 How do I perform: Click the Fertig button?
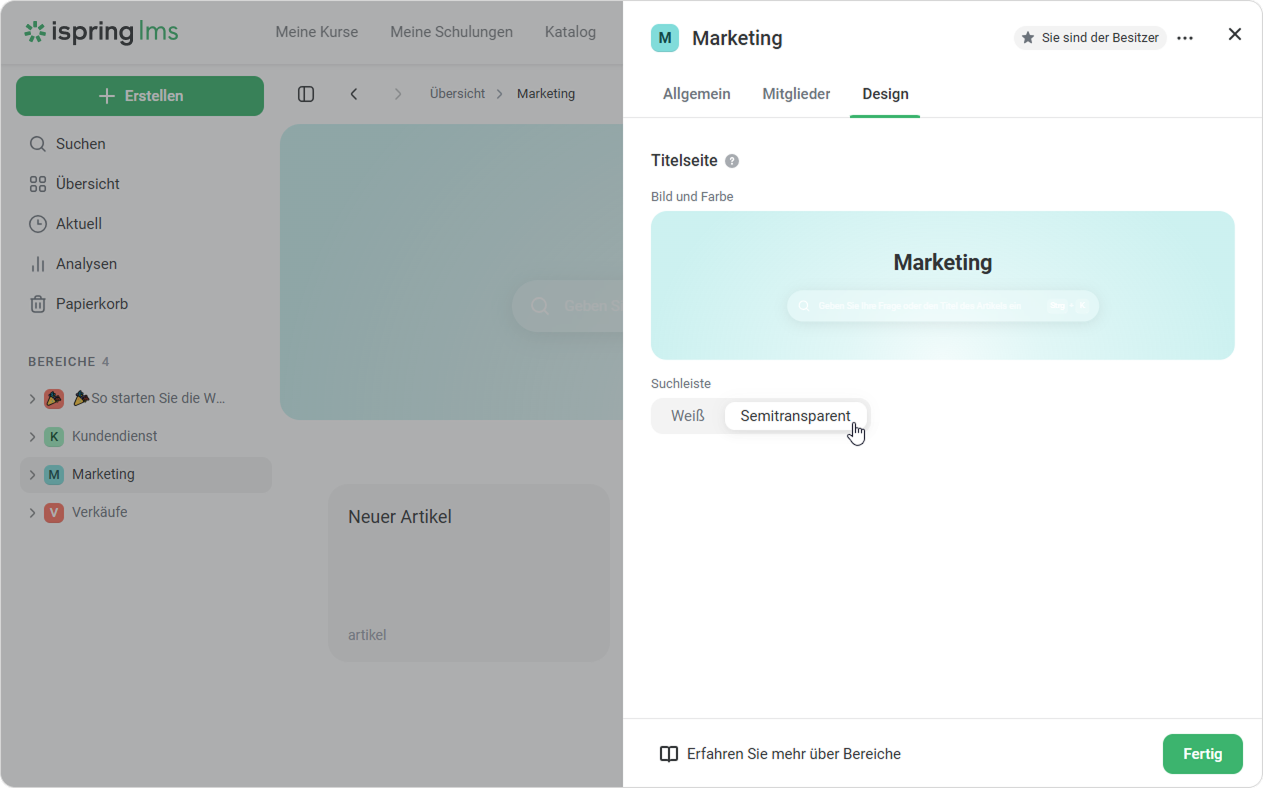point(1203,754)
